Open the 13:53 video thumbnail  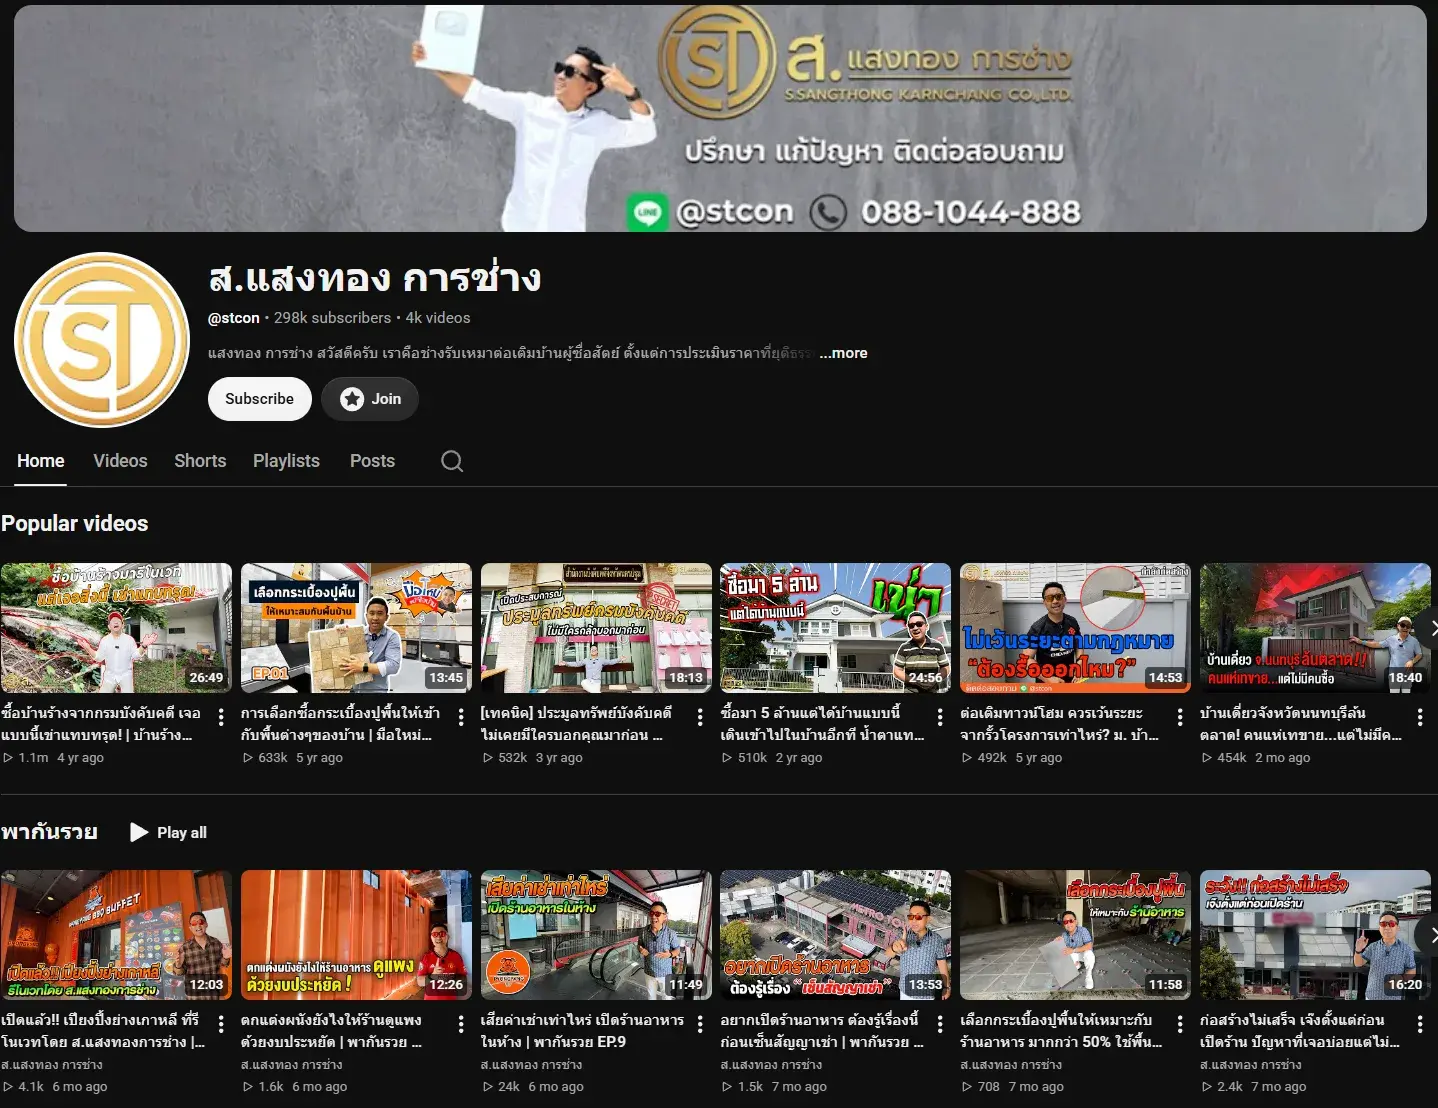coord(836,935)
